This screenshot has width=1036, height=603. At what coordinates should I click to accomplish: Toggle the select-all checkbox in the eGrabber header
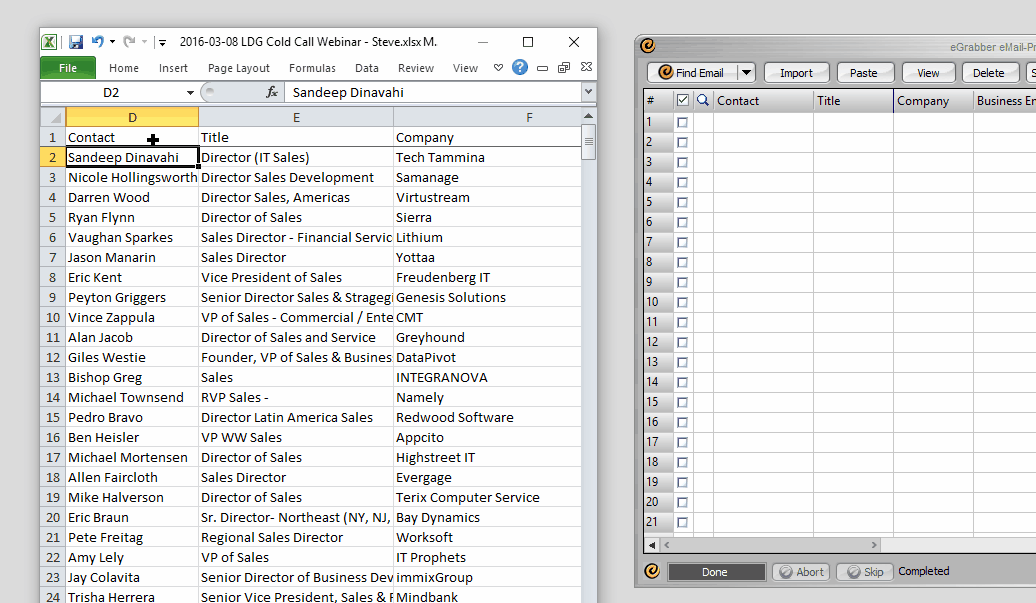tap(683, 100)
